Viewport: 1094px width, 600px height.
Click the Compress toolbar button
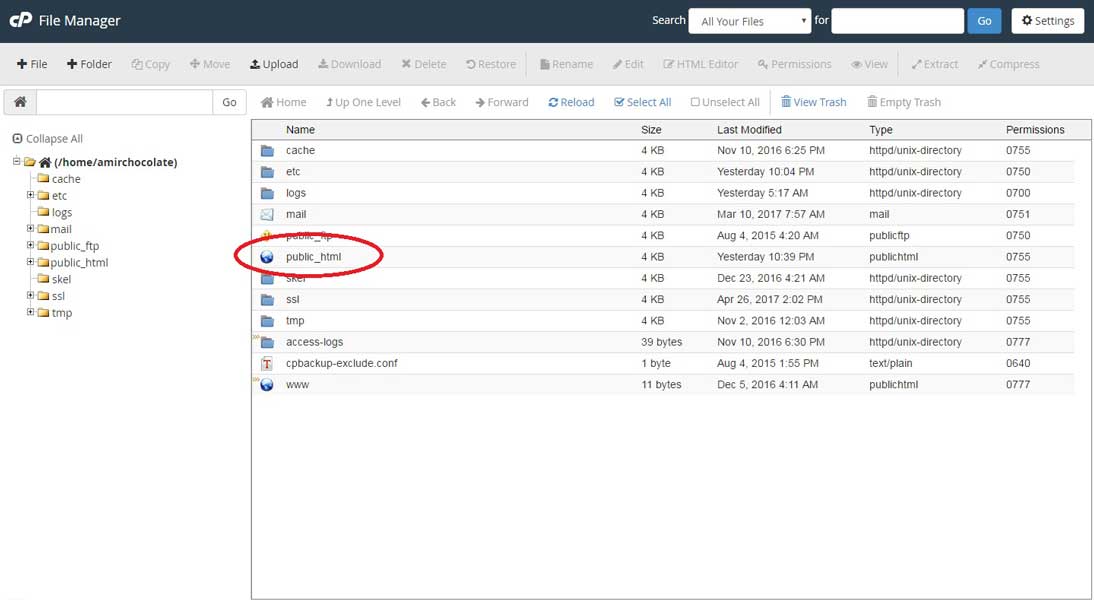(x=1008, y=64)
